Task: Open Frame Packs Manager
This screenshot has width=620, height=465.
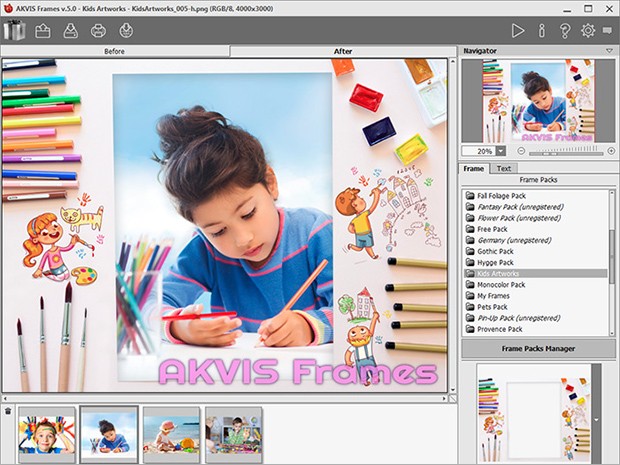Action: pyautogui.click(x=538, y=349)
